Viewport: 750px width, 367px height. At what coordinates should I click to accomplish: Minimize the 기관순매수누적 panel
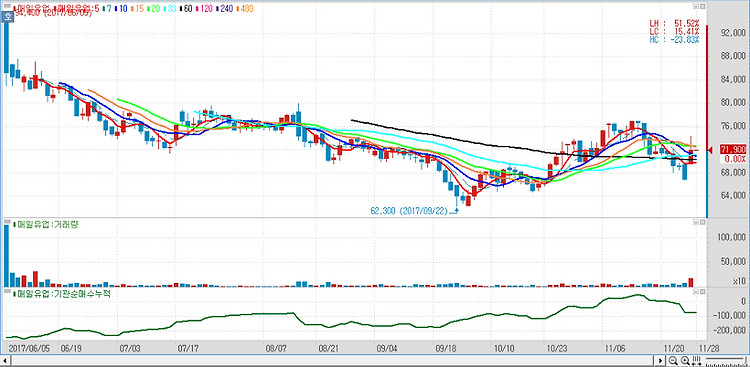[x=696, y=291]
